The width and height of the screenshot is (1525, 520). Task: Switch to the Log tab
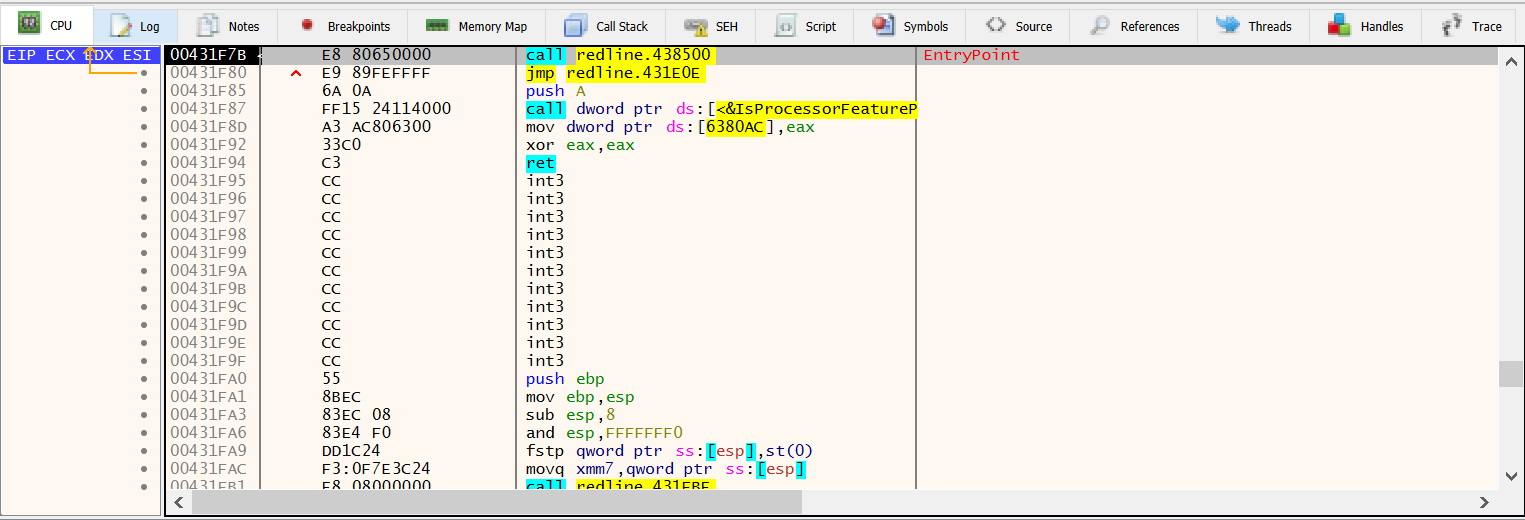pyautogui.click(x=135, y=26)
